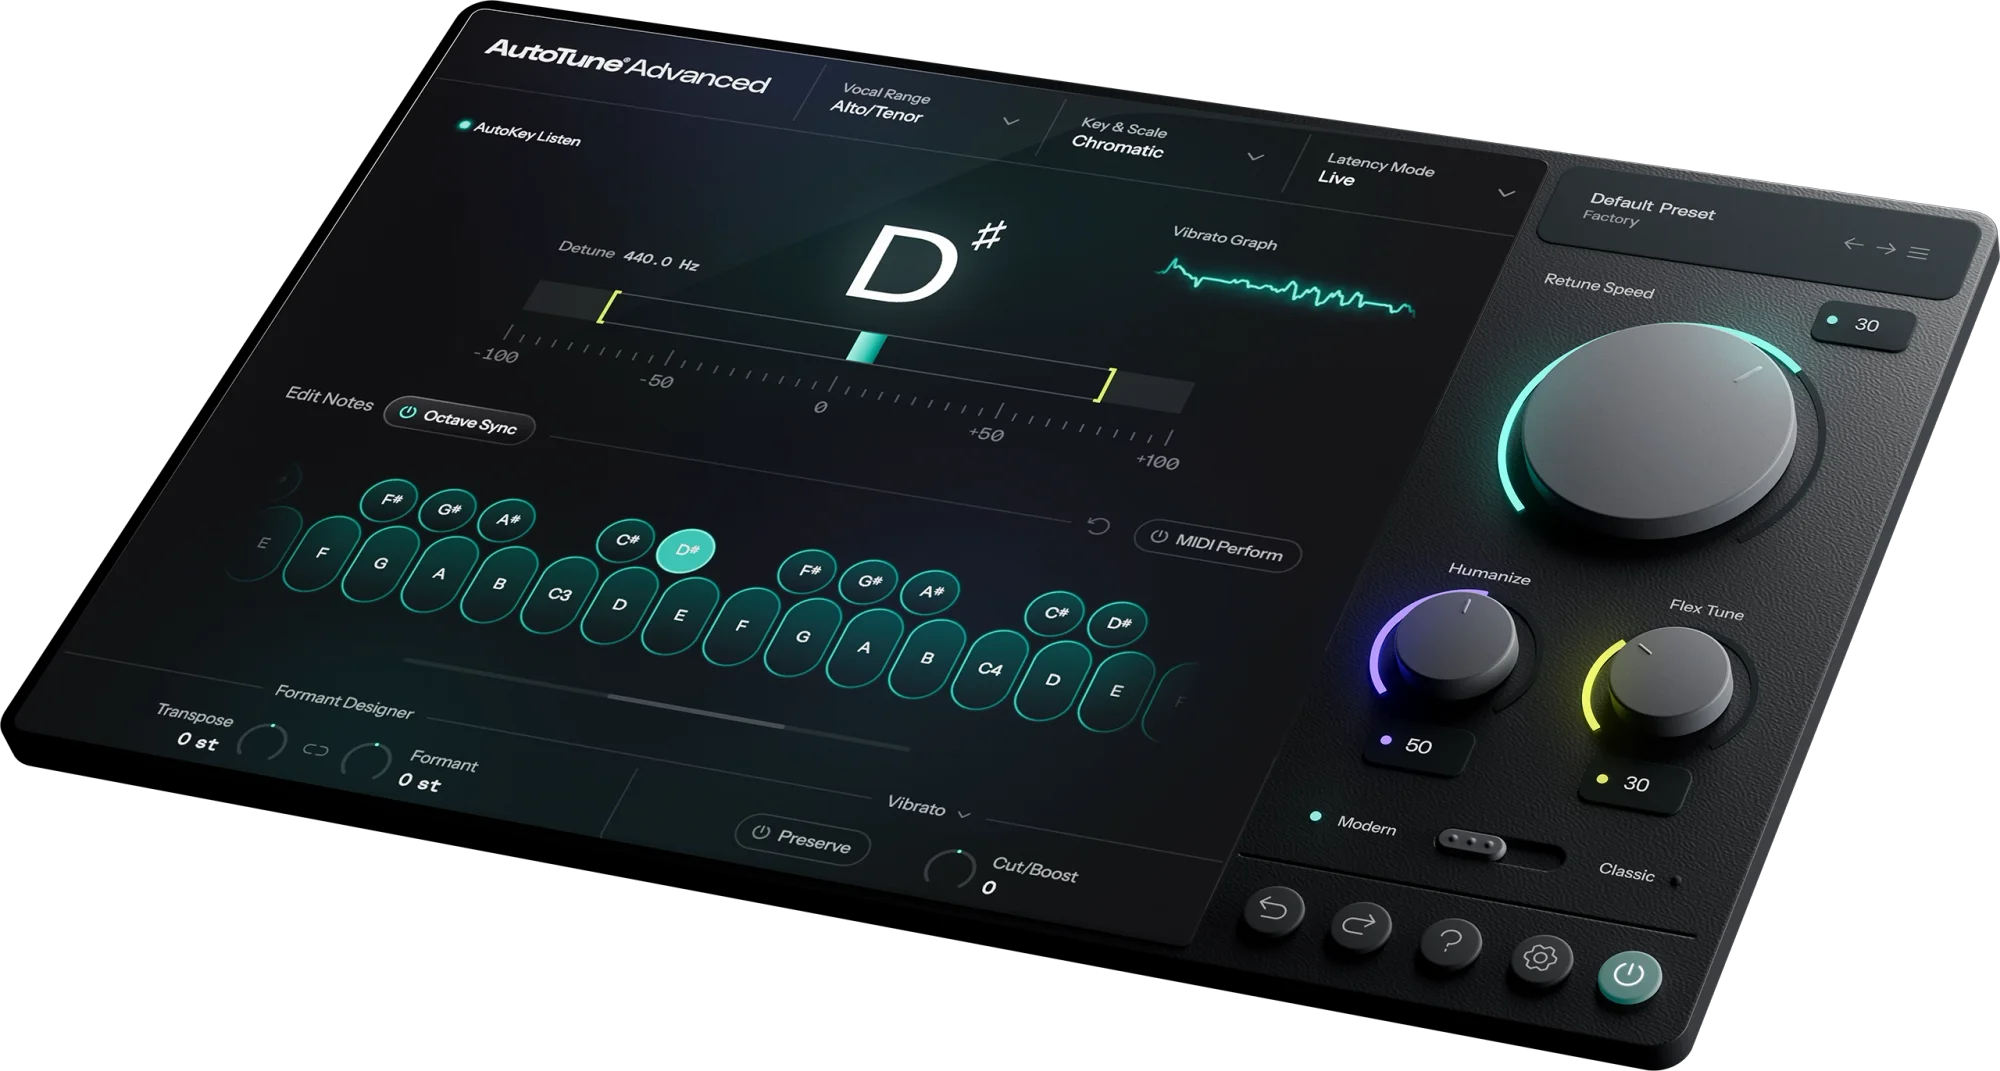The image size is (2000, 1071).
Task: Expand the Vibrato section chevron
Action: [964, 814]
